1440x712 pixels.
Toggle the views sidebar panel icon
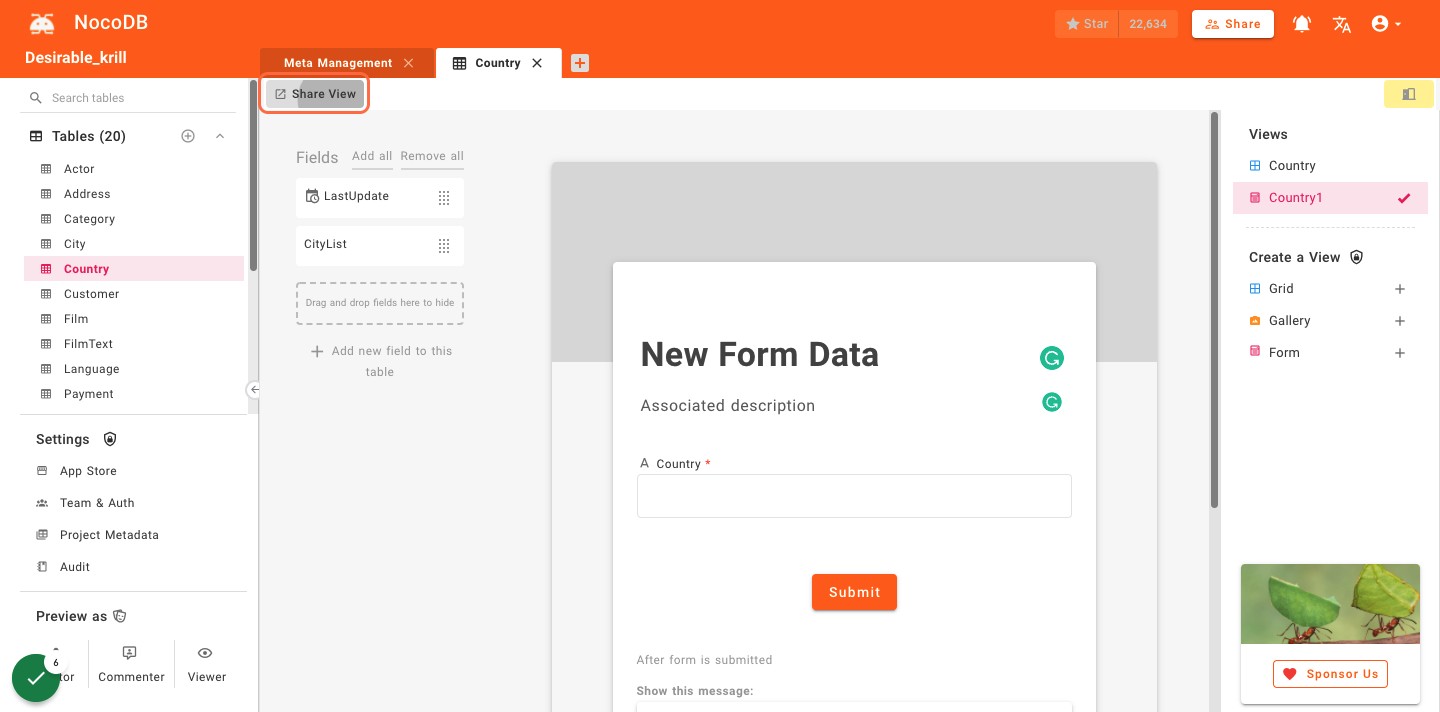1409,94
